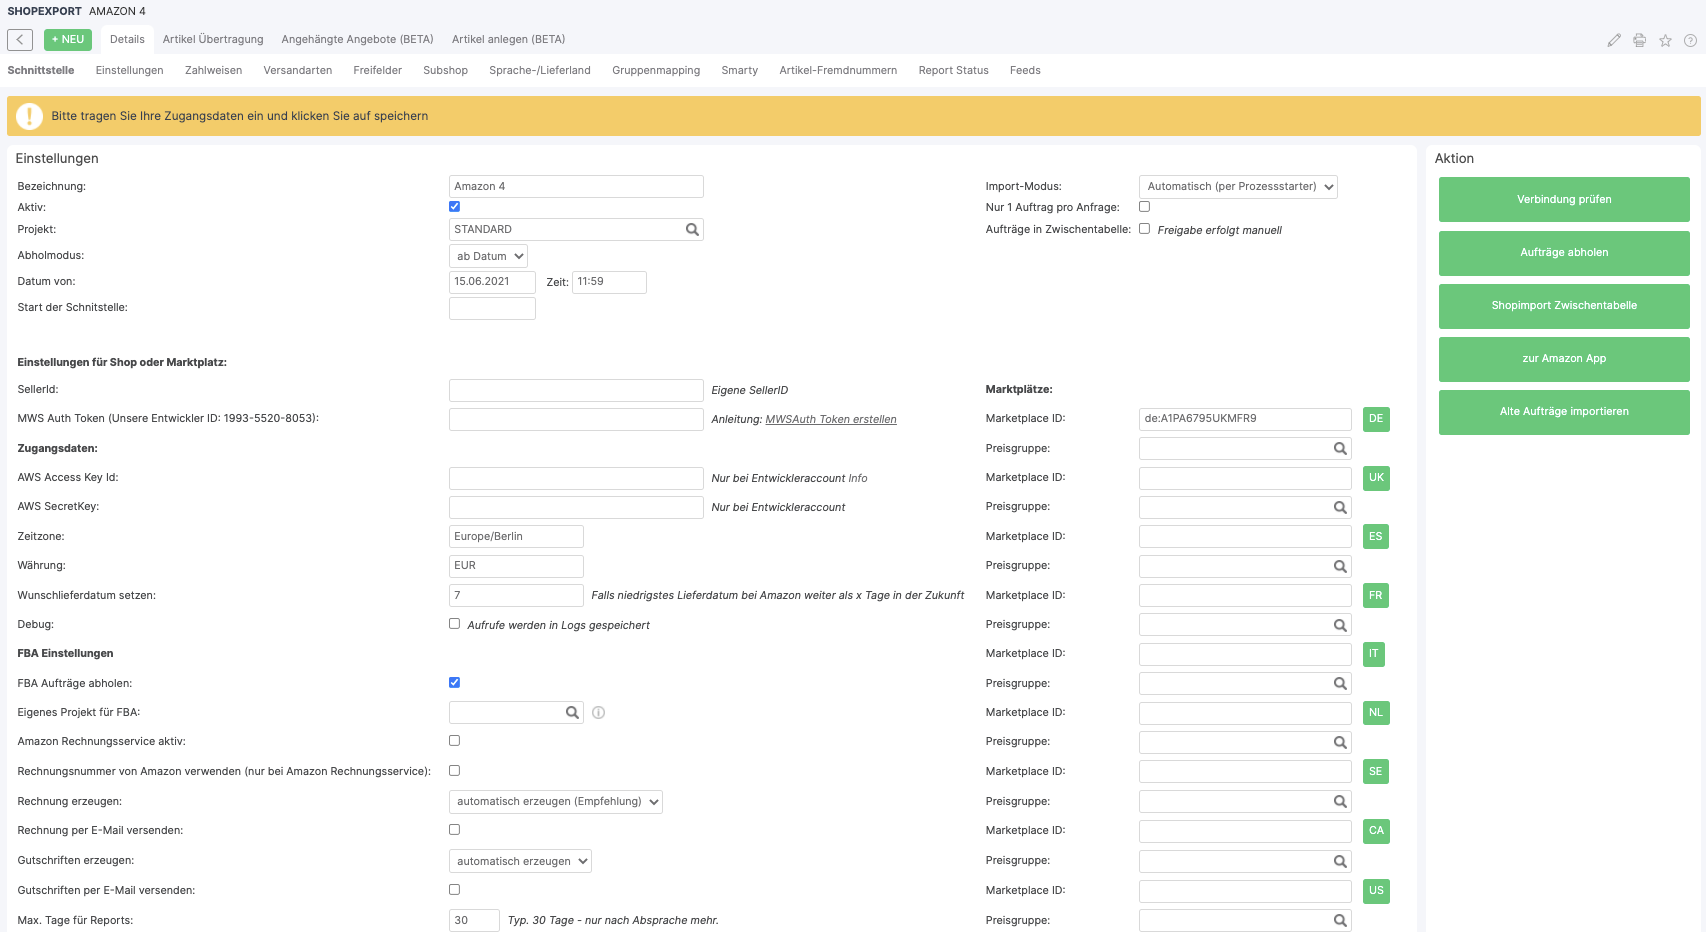Viewport: 1706px width, 932px height.
Task: Uncheck the Aktiv checkbox
Action: pyautogui.click(x=454, y=207)
